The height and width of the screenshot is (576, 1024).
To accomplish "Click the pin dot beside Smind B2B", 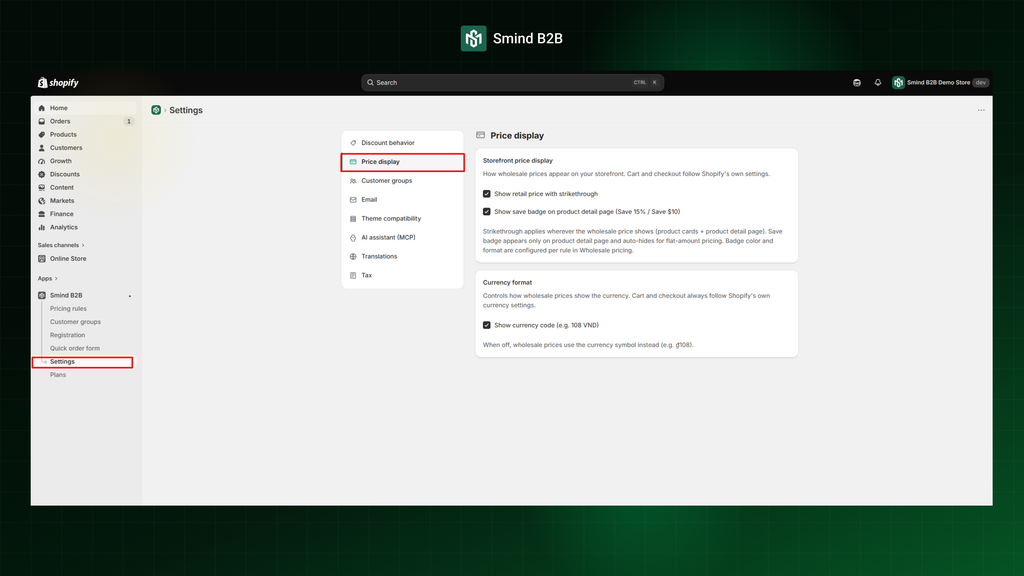I will [130, 296].
